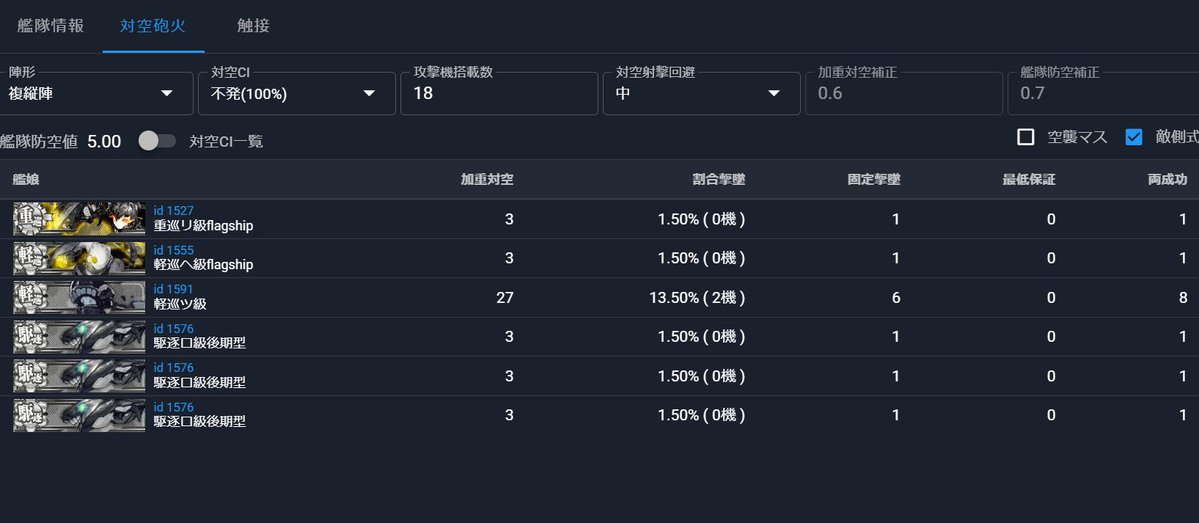Click the 重巡リ級flagship name text

pyautogui.click(x=203, y=226)
